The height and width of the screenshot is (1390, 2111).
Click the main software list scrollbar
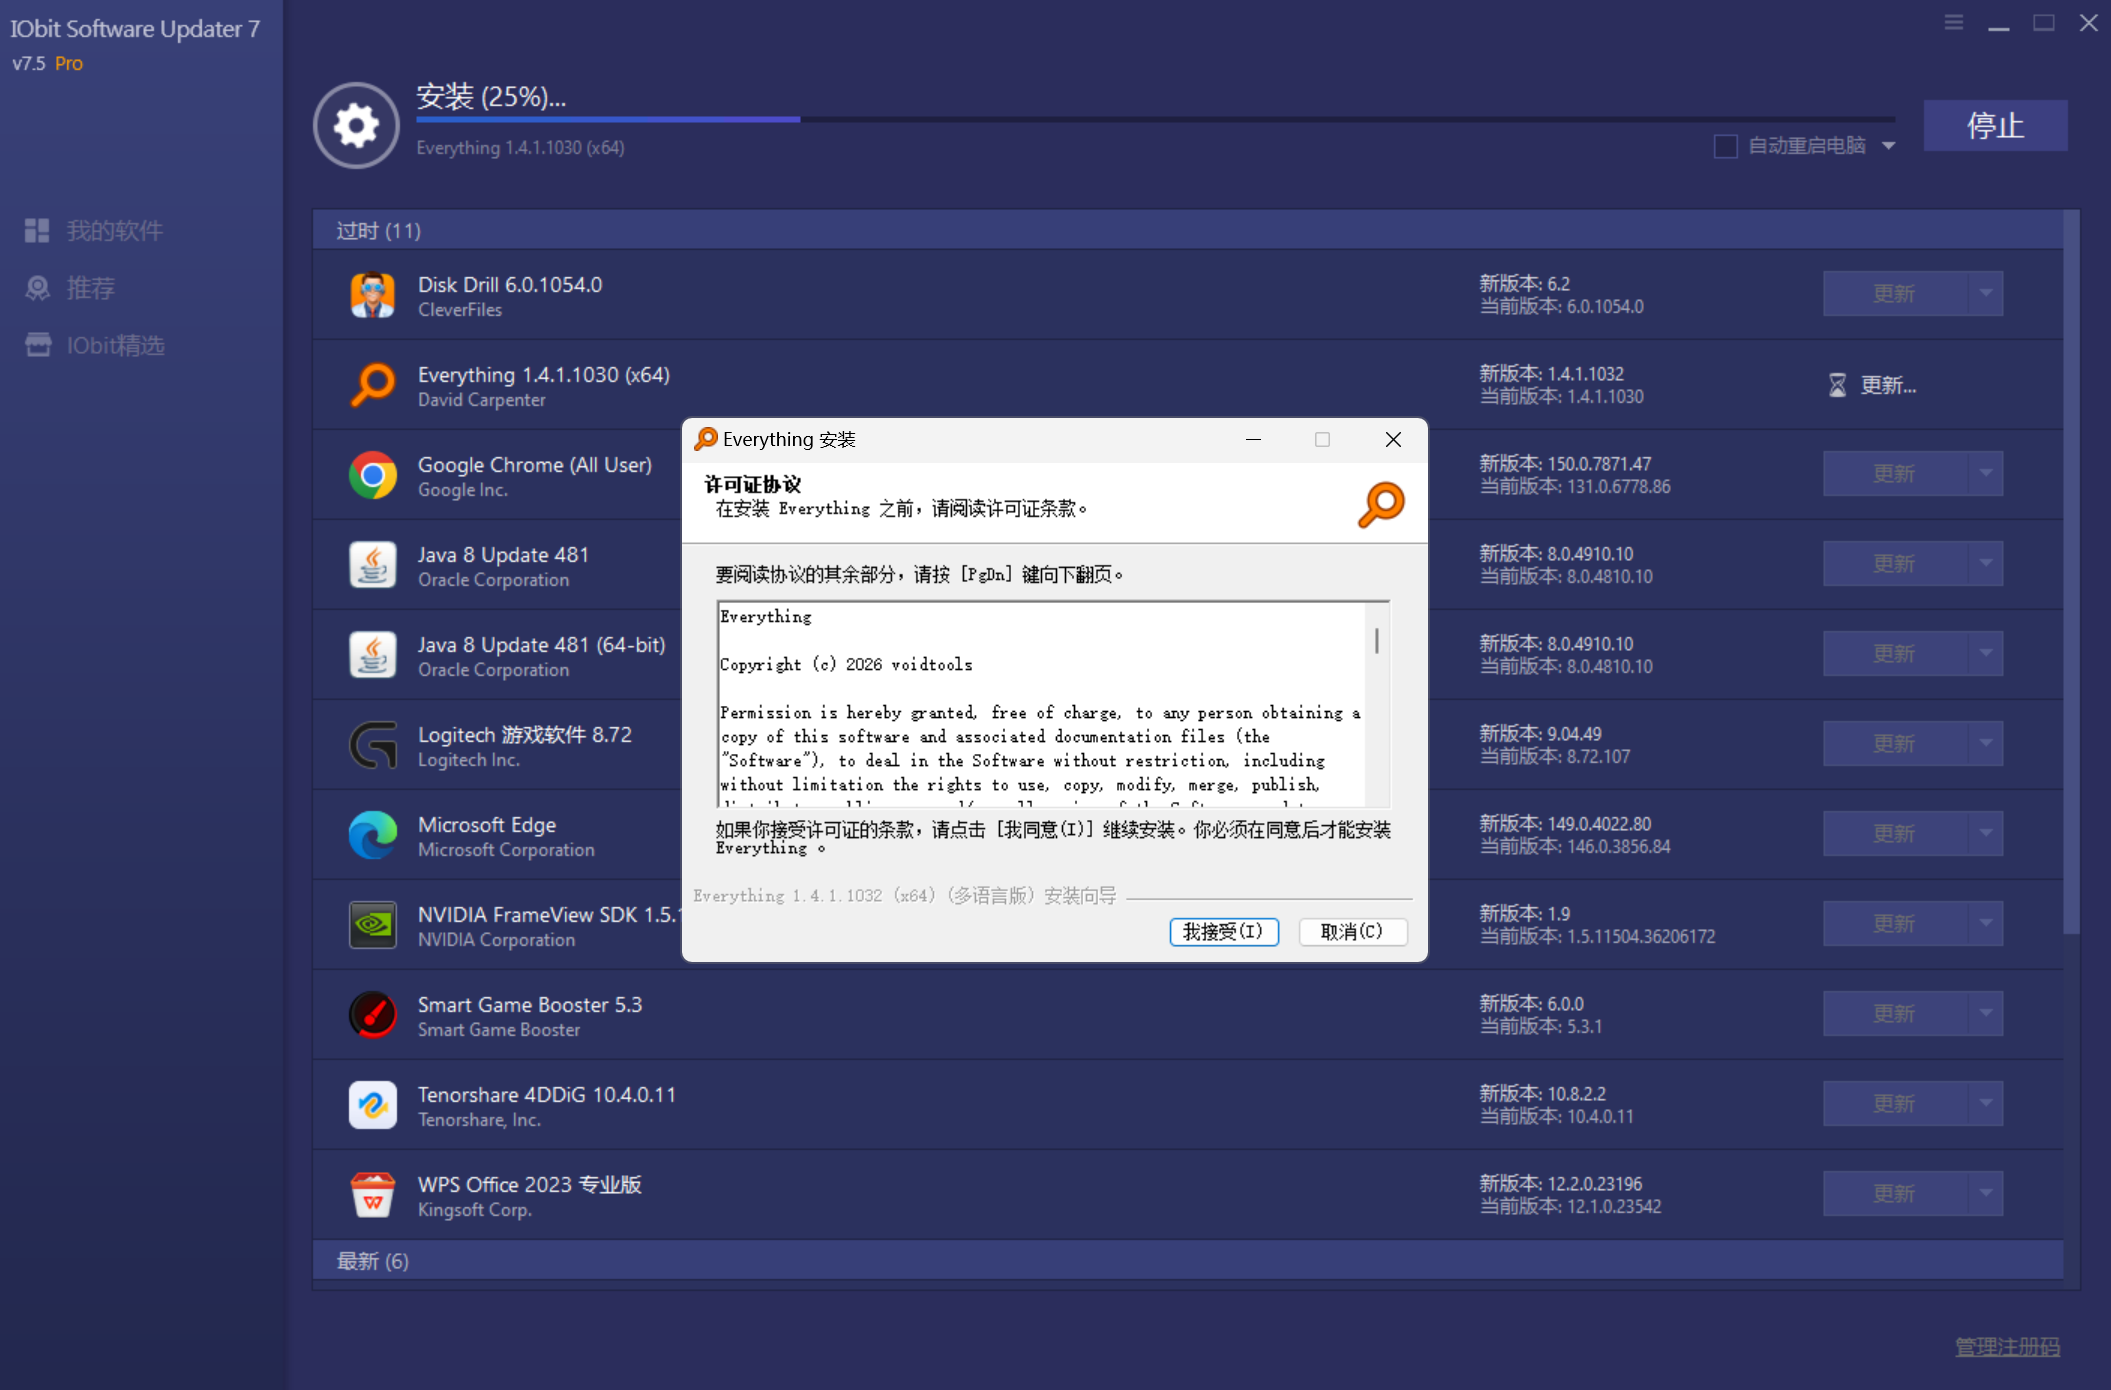coord(2071,573)
